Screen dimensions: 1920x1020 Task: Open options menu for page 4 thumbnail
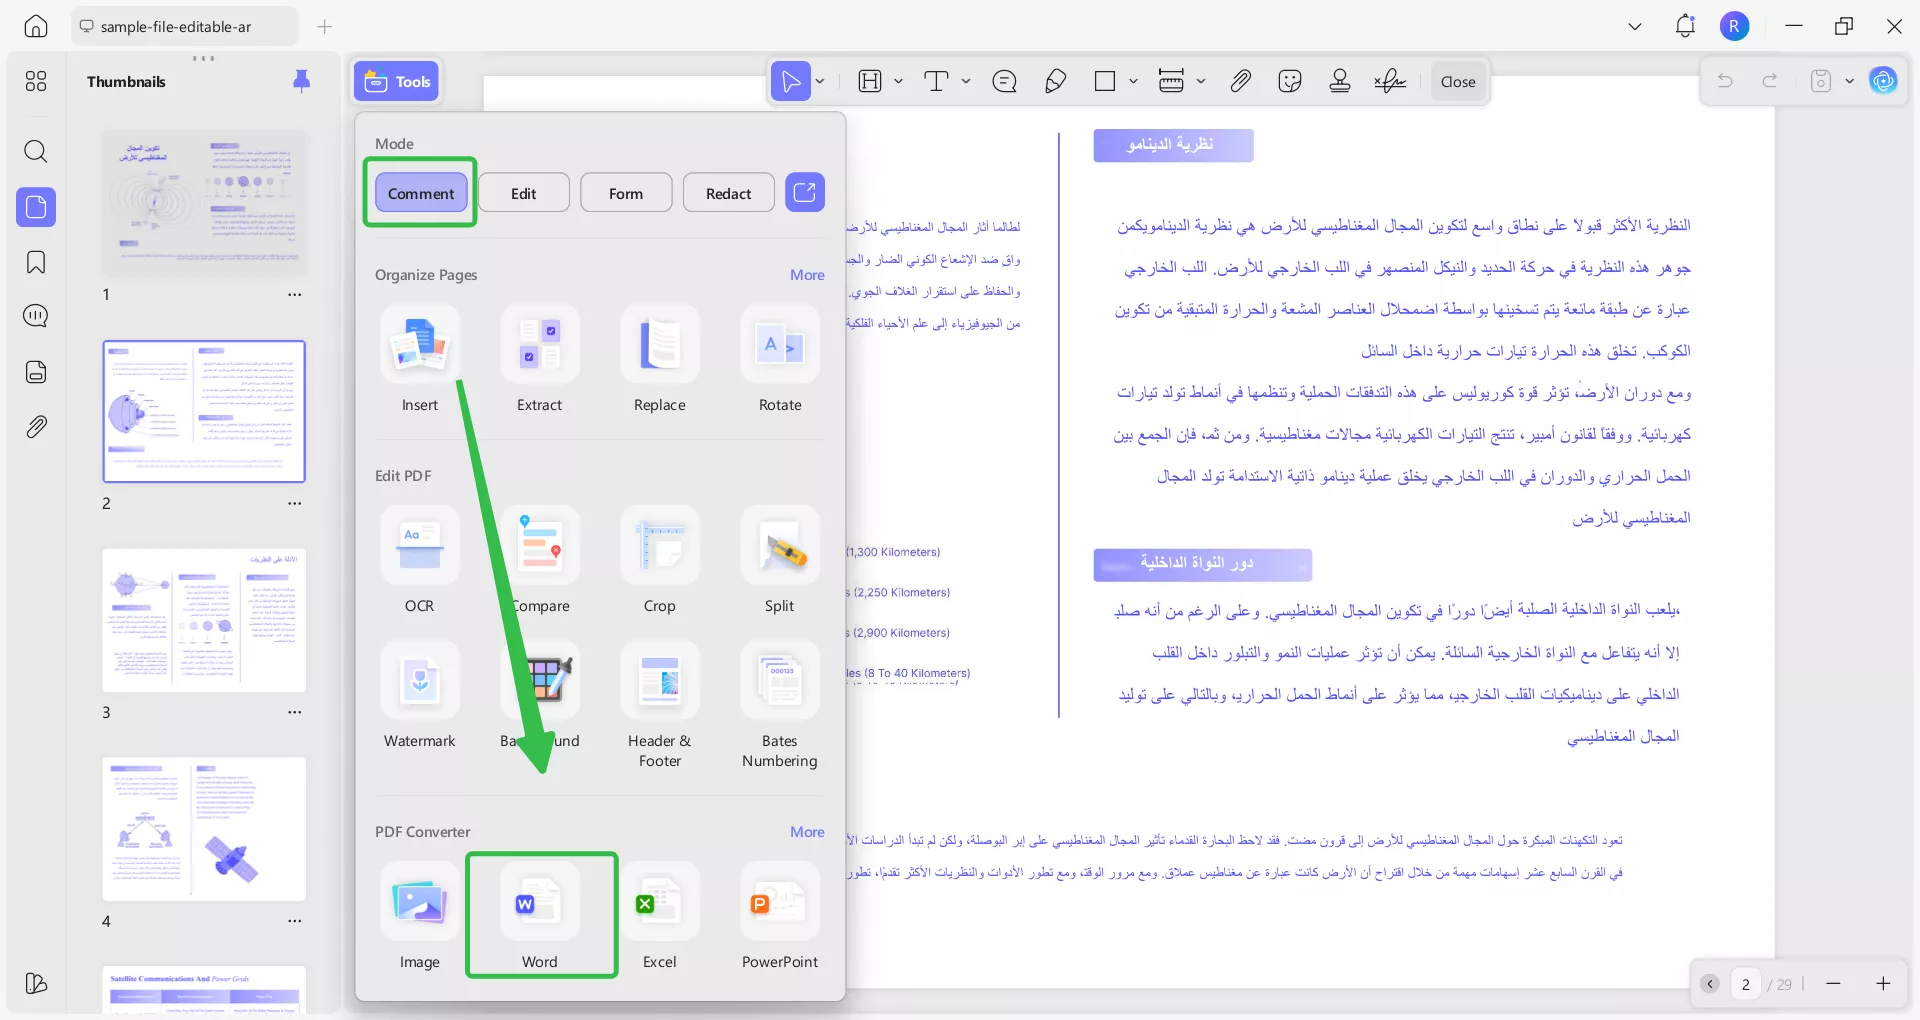coord(295,921)
